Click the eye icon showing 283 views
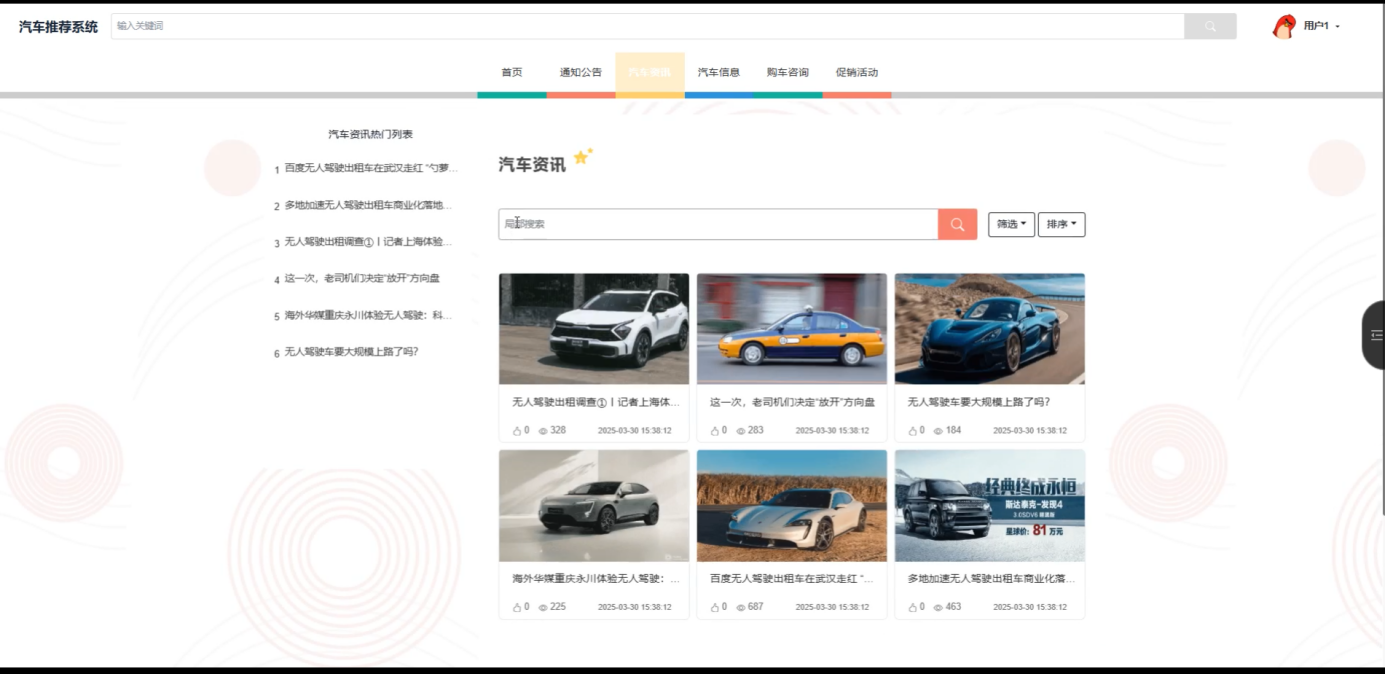 coord(741,431)
